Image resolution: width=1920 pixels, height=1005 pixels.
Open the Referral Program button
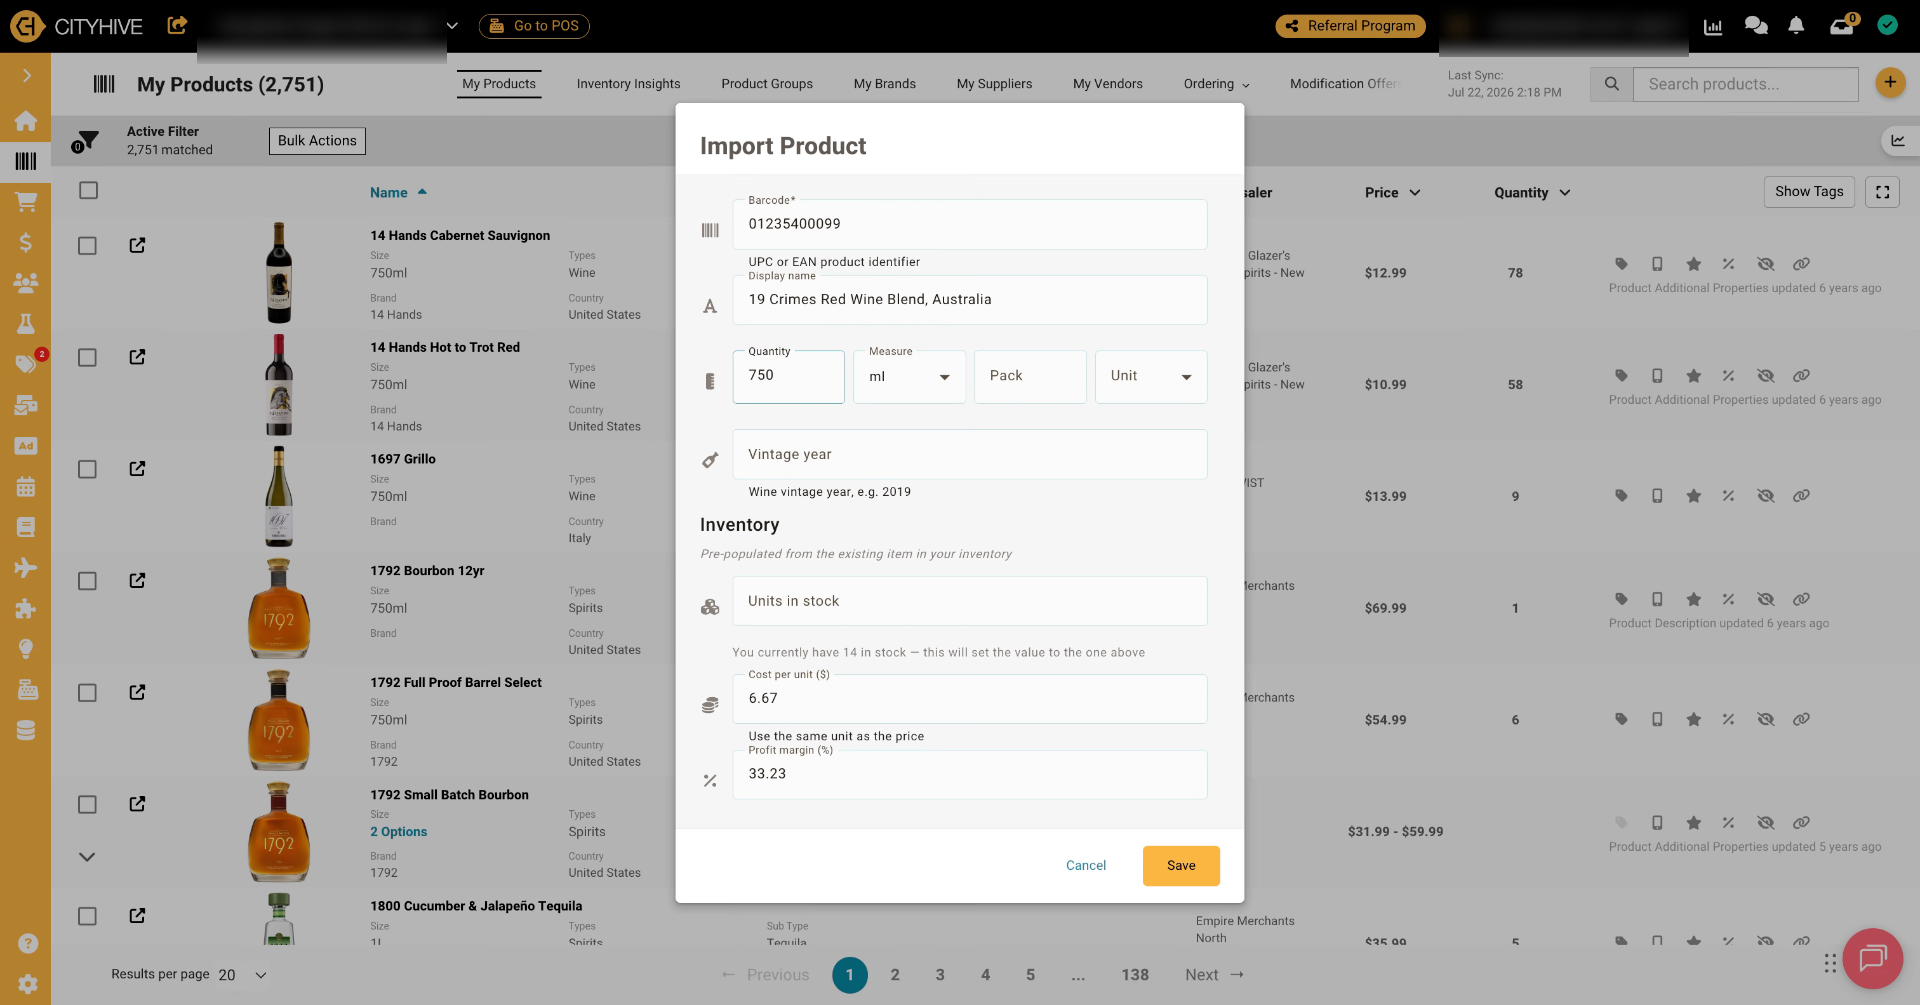(x=1350, y=26)
